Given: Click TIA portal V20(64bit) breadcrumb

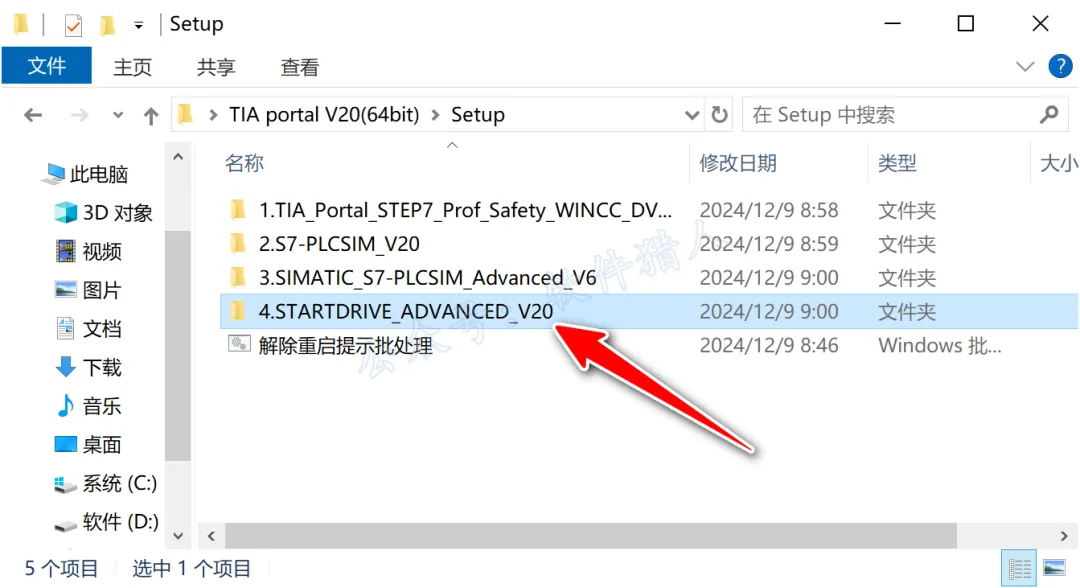Looking at the screenshot, I should coord(324,114).
